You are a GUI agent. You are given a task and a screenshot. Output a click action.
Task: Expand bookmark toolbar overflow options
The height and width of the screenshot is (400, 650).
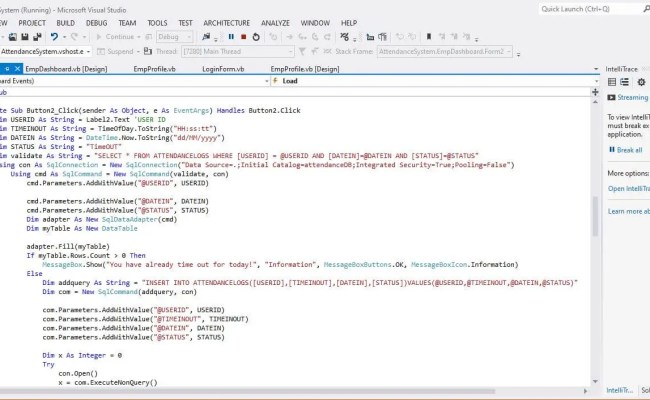476,39
